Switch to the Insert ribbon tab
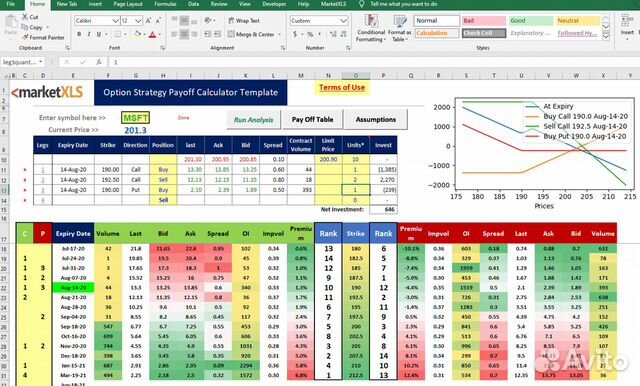 95,4
